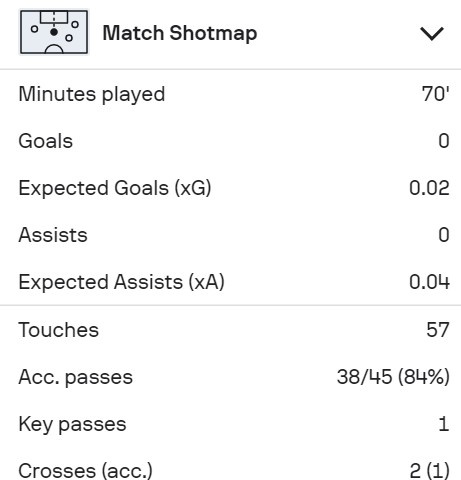
Task: Click the xA value 0.04
Action: pyautogui.click(x=429, y=282)
